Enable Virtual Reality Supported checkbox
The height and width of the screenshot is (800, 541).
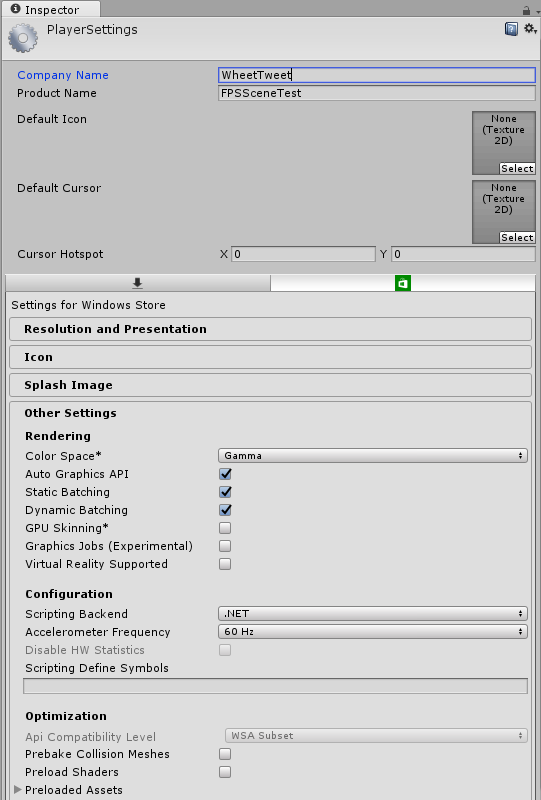click(x=225, y=564)
